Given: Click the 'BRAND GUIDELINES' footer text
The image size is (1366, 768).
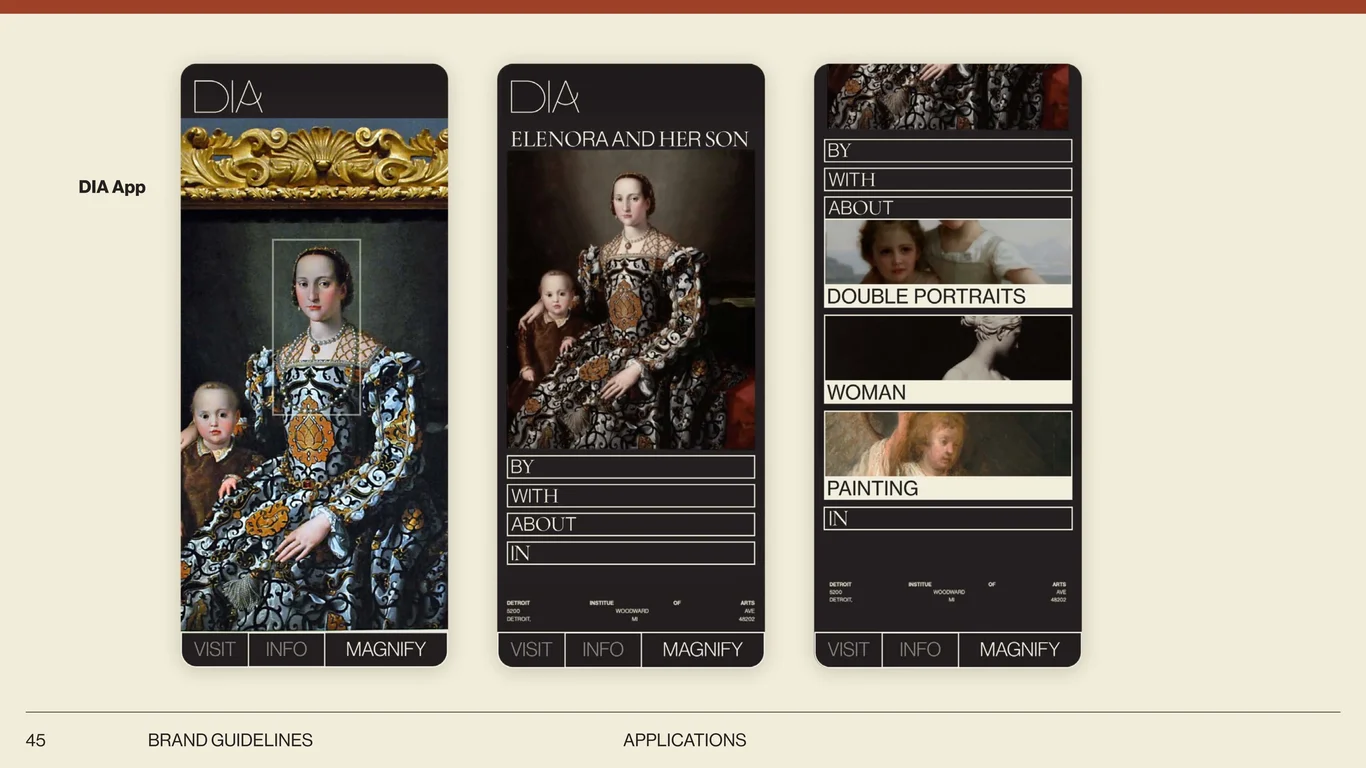Looking at the screenshot, I should click(x=230, y=740).
